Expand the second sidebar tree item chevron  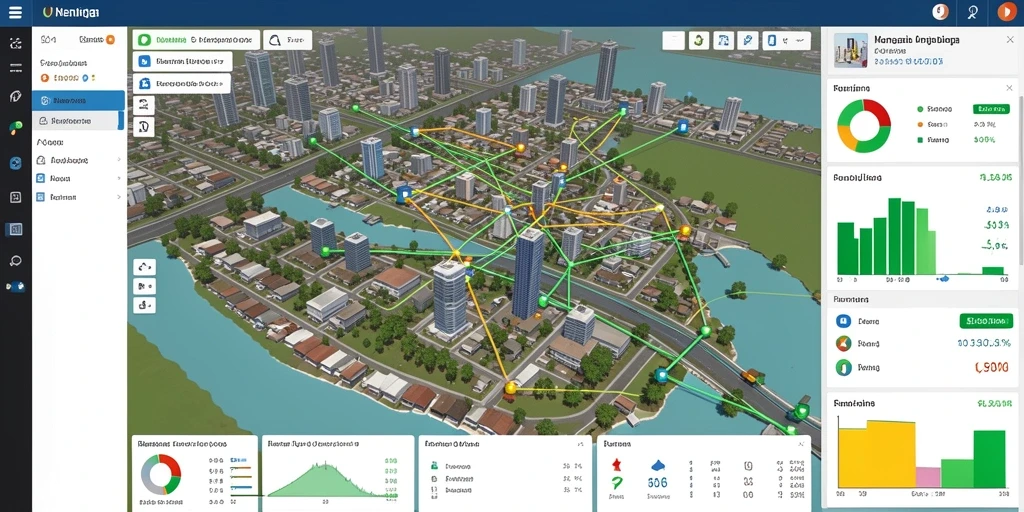click(x=119, y=178)
